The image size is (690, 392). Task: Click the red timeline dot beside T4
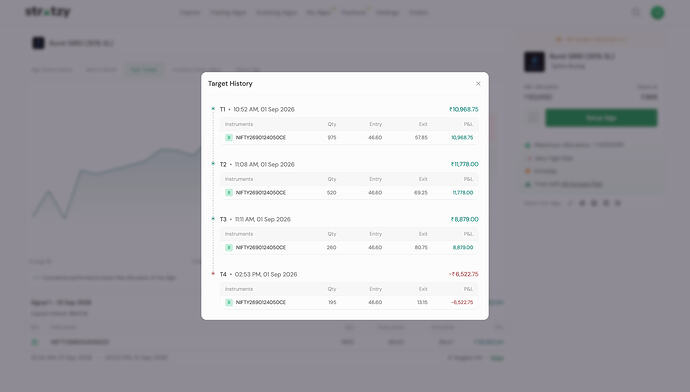click(x=213, y=274)
